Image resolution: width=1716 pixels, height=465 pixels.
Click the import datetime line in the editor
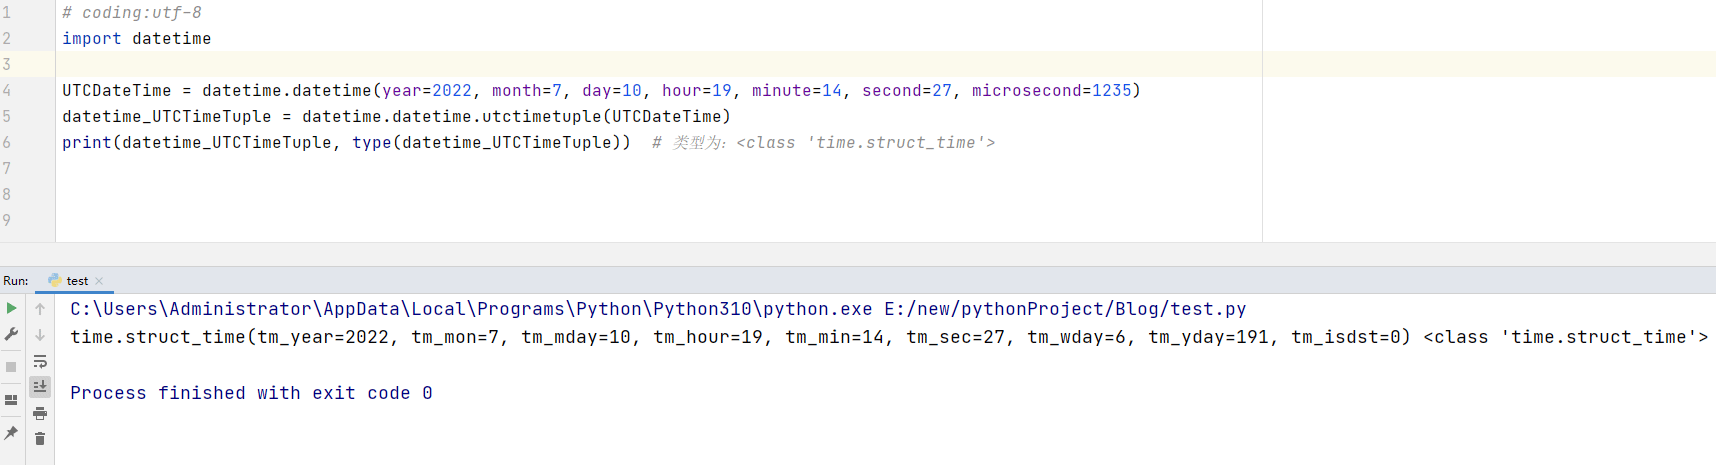click(137, 38)
